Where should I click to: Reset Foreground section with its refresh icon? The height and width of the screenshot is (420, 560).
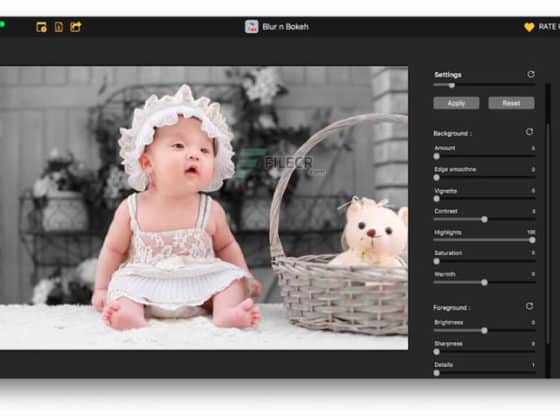point(529,306)
